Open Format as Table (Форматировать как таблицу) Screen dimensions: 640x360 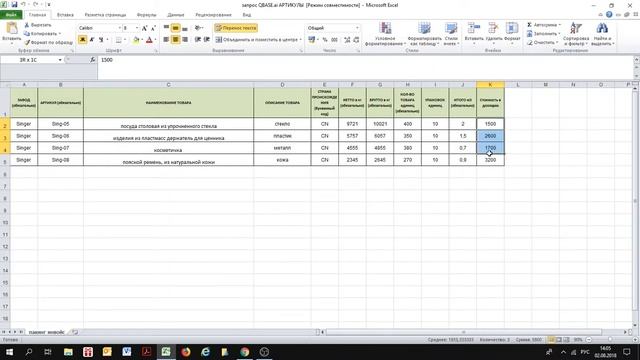click(424, 33)
